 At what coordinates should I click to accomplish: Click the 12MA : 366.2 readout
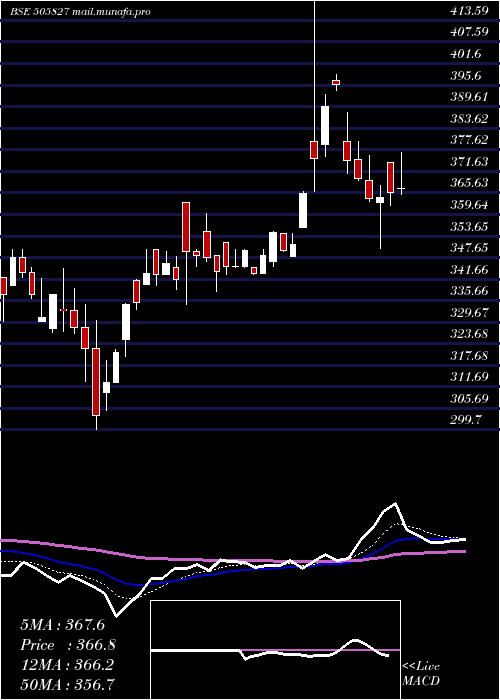[67, 665]
